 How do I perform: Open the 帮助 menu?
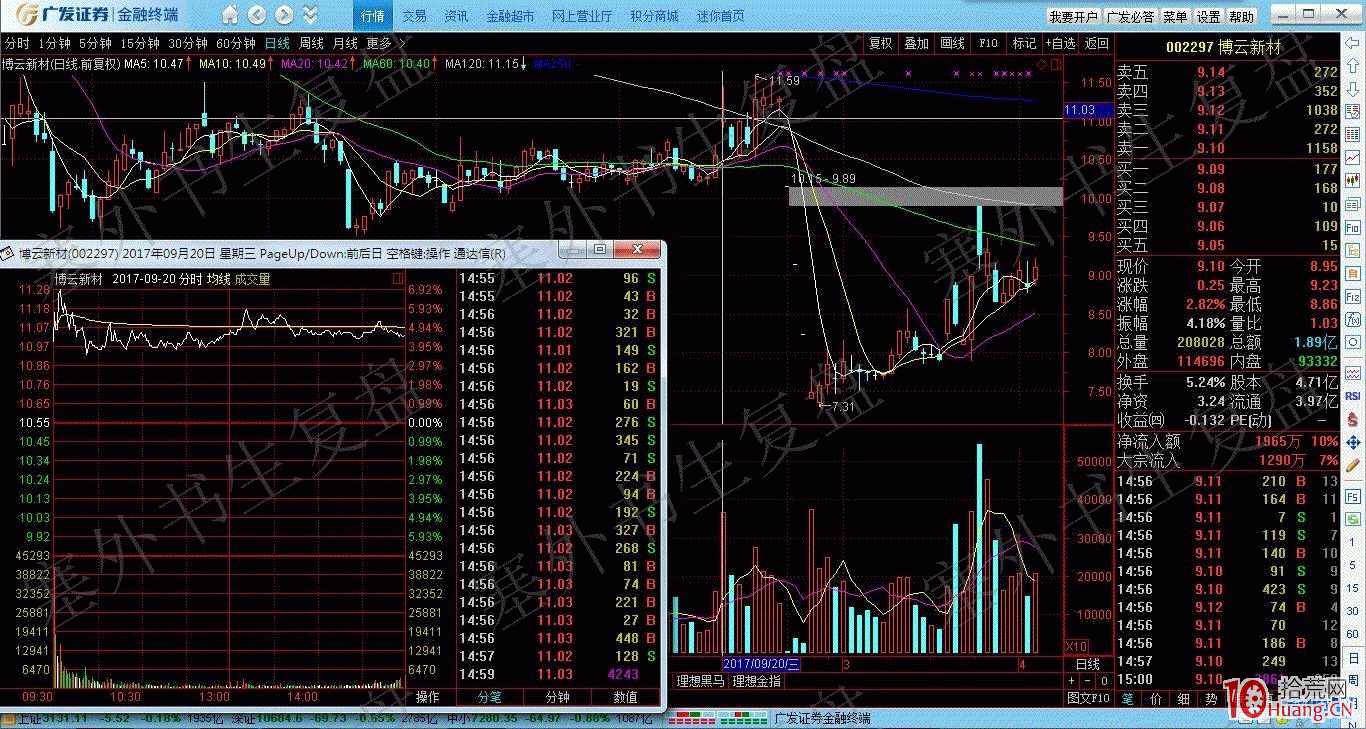point(1242,17)
